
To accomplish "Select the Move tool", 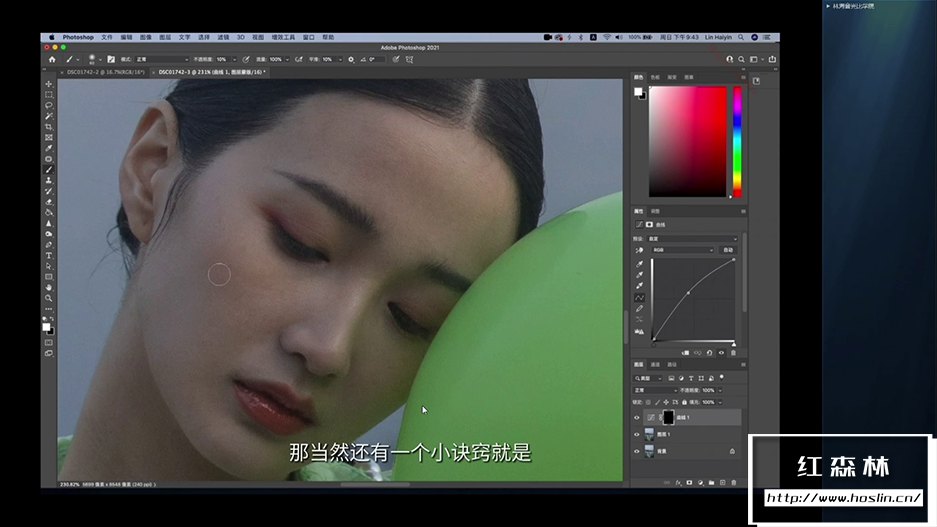I will [x=49, y=84].
